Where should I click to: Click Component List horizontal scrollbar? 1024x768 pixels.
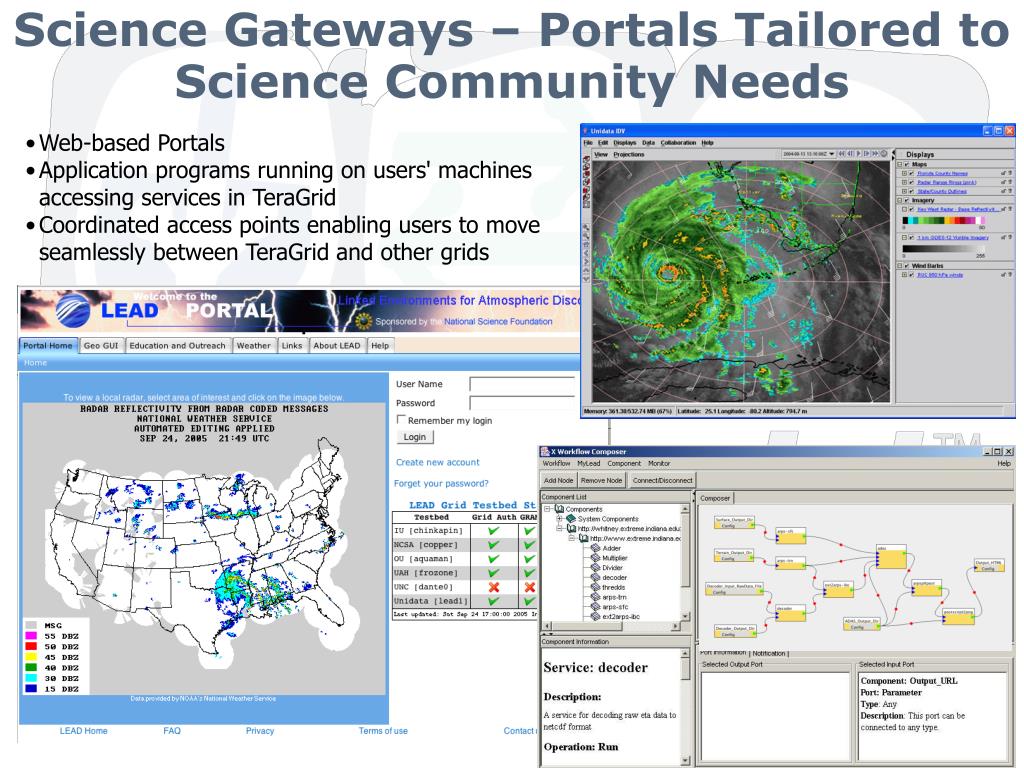611,626
